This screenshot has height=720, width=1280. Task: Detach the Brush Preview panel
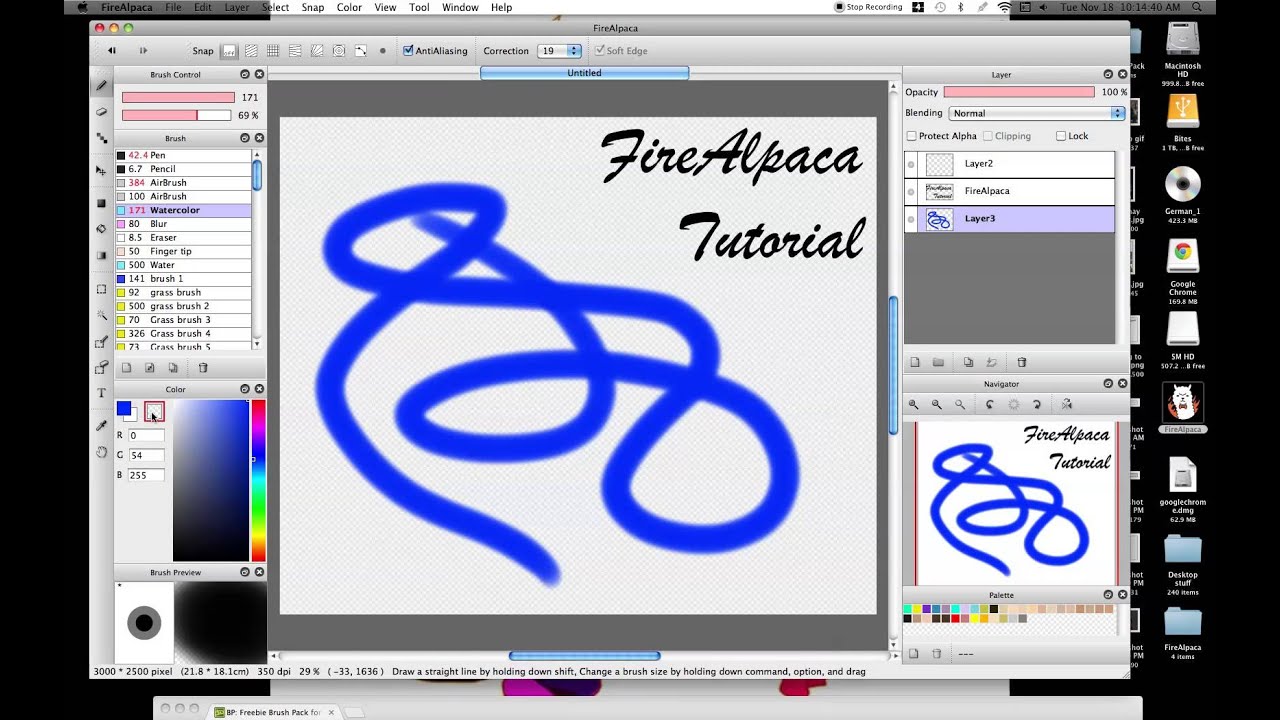245,572
